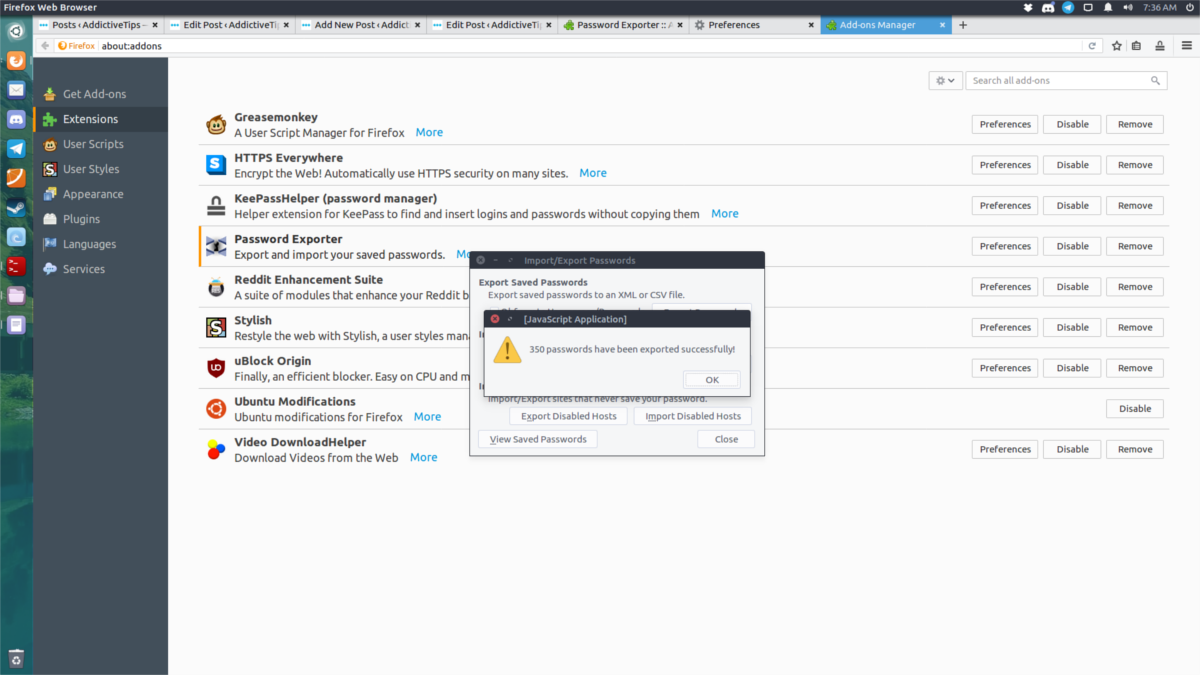Open More link for HTTPS Everywhere
The width and height of the screenshot is (1200, 675).
[593, 173]
